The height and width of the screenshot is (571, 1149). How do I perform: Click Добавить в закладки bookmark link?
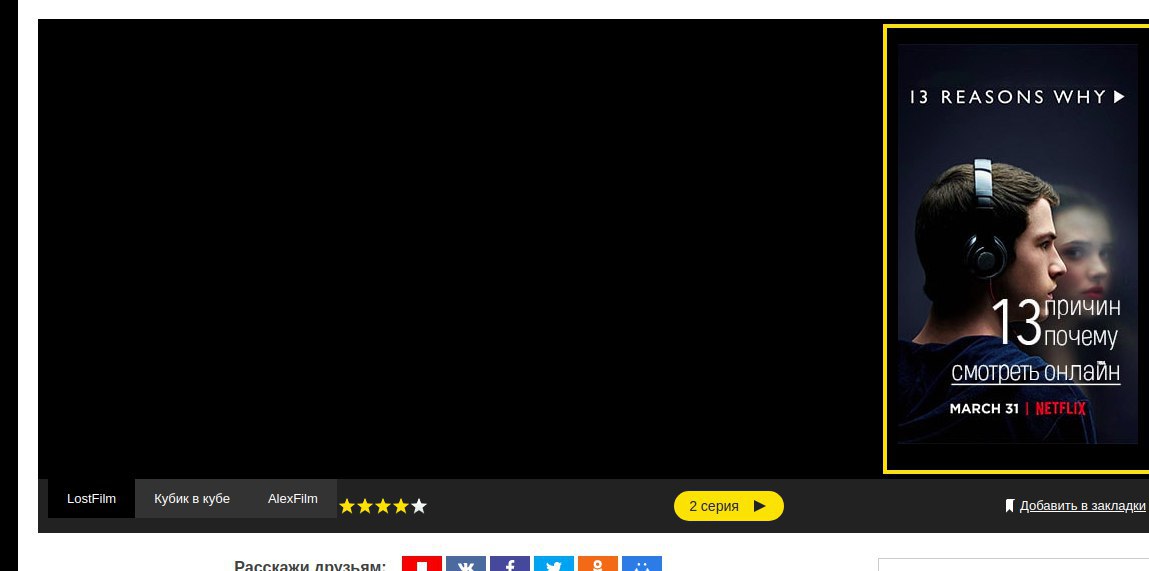click(x=1082, y=505)
